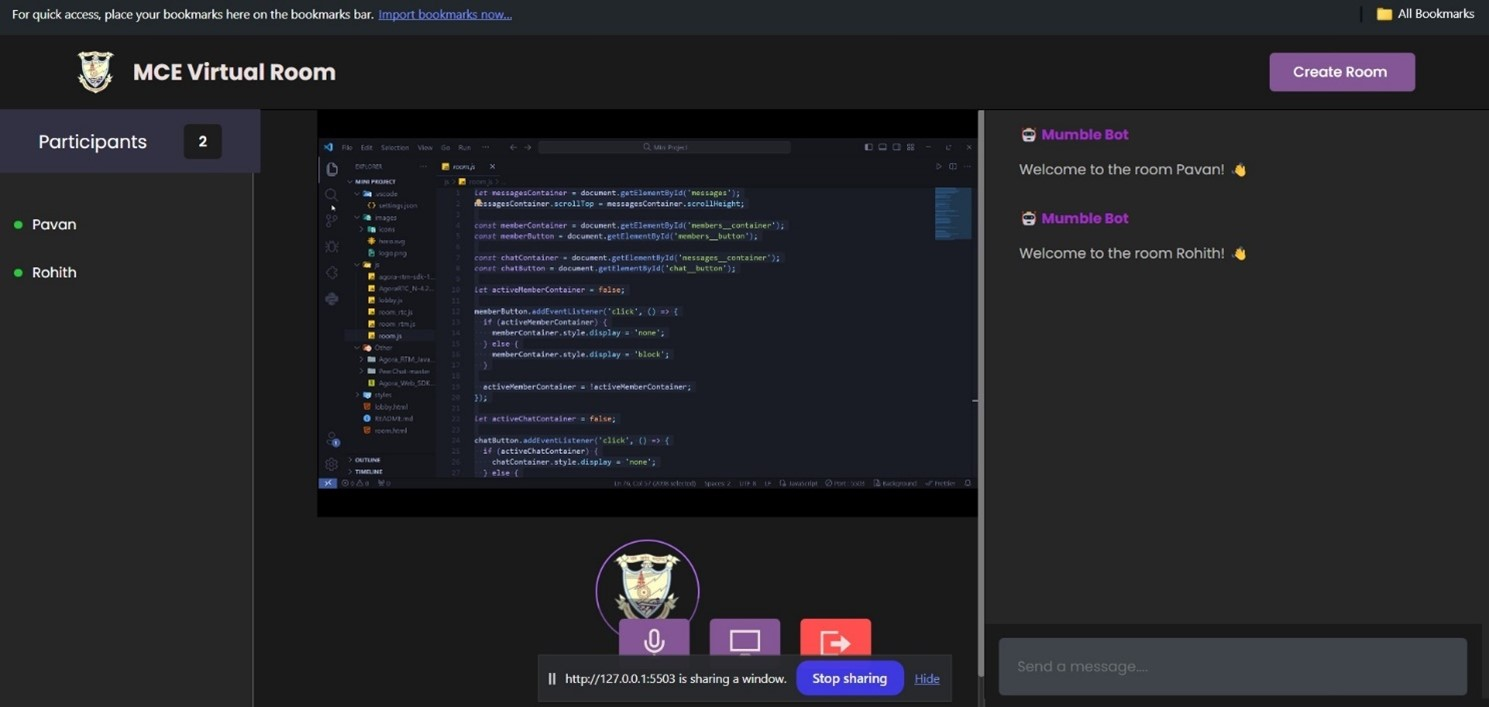Click the Create Room button
Image resolution: width=1489 pixels, height=707 pixels.
[1341, 72]
